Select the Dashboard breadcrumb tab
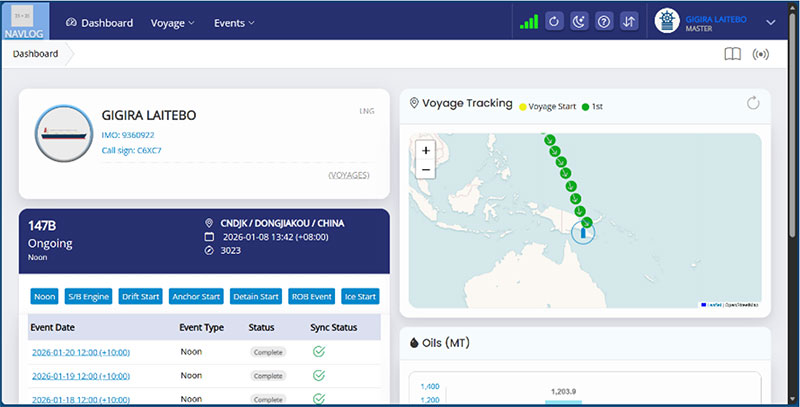The height and width of the screenshot is (407, 800). point(36,54)
